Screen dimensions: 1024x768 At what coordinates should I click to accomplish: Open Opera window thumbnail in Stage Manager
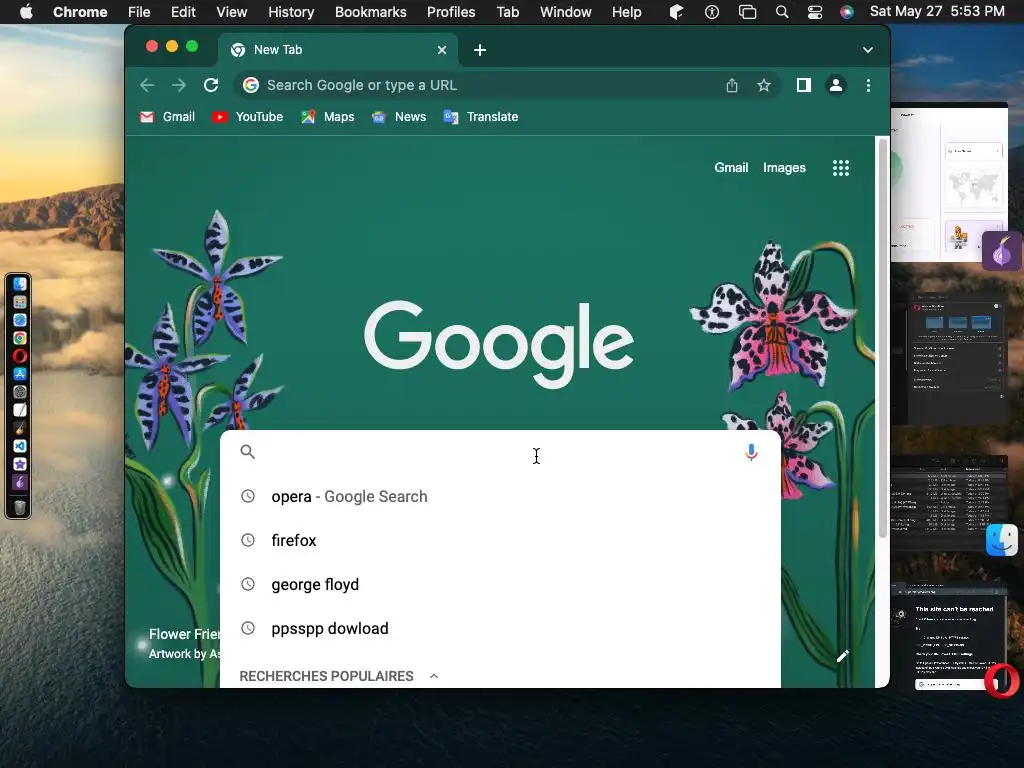(x=950, y=635)
